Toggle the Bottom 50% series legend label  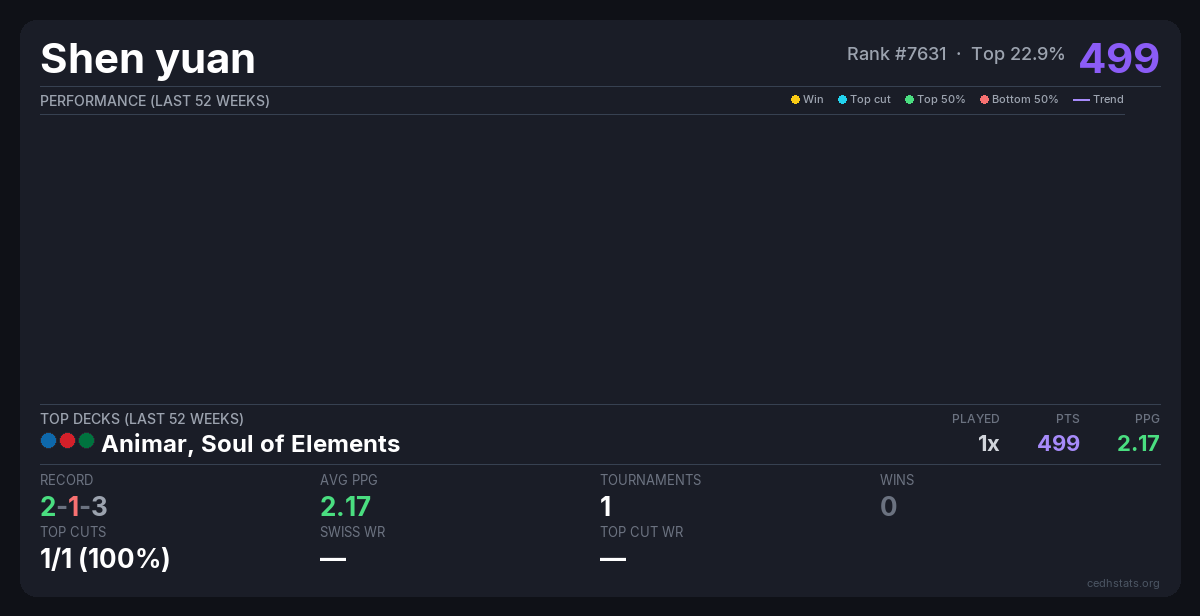[1025, 100]
